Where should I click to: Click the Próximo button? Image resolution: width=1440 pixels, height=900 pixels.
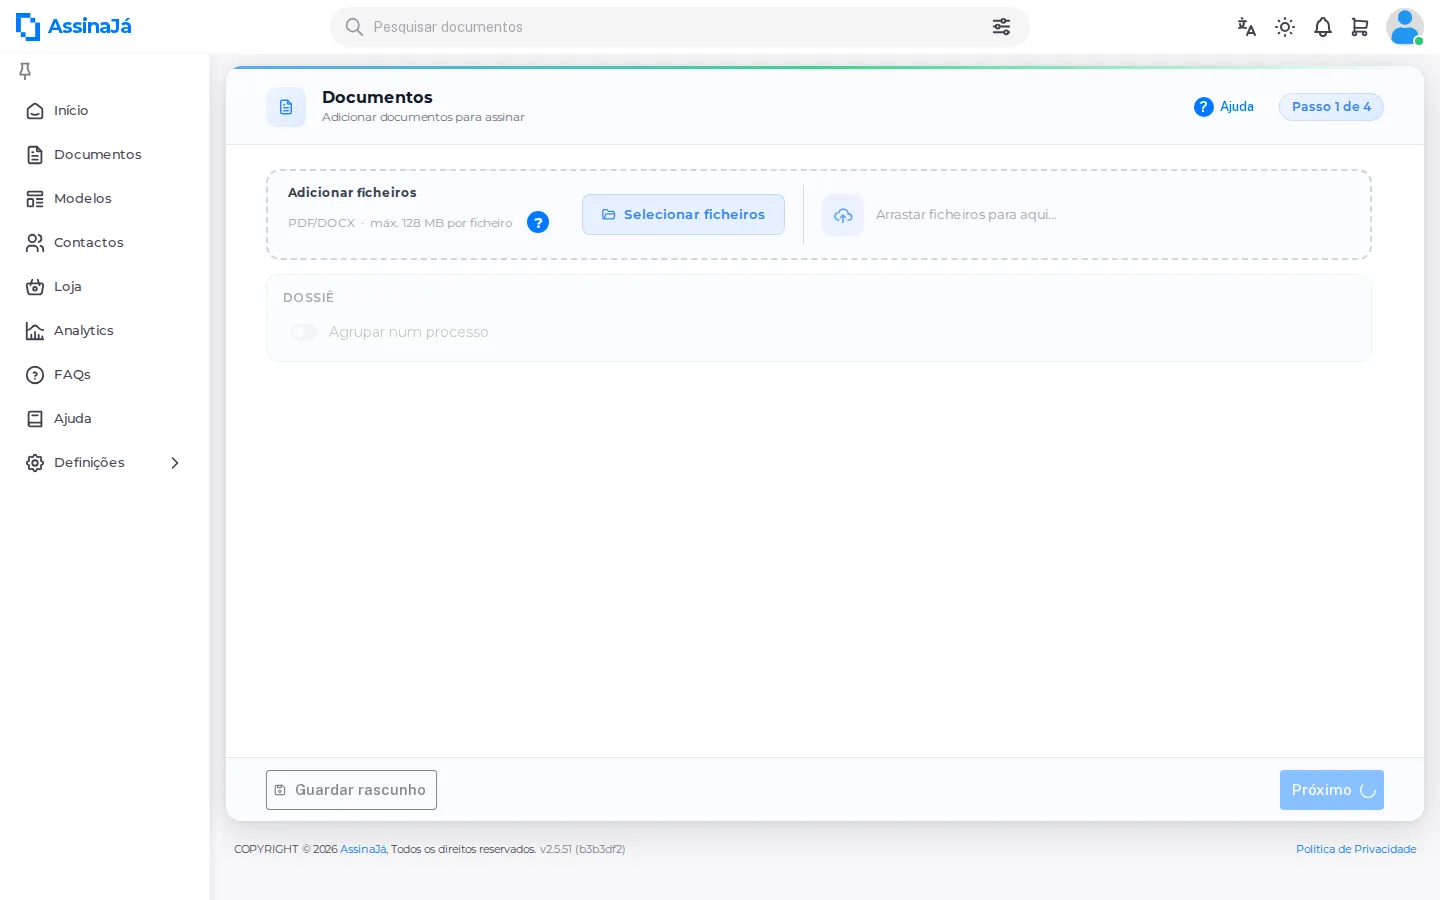pos(1332,790)
